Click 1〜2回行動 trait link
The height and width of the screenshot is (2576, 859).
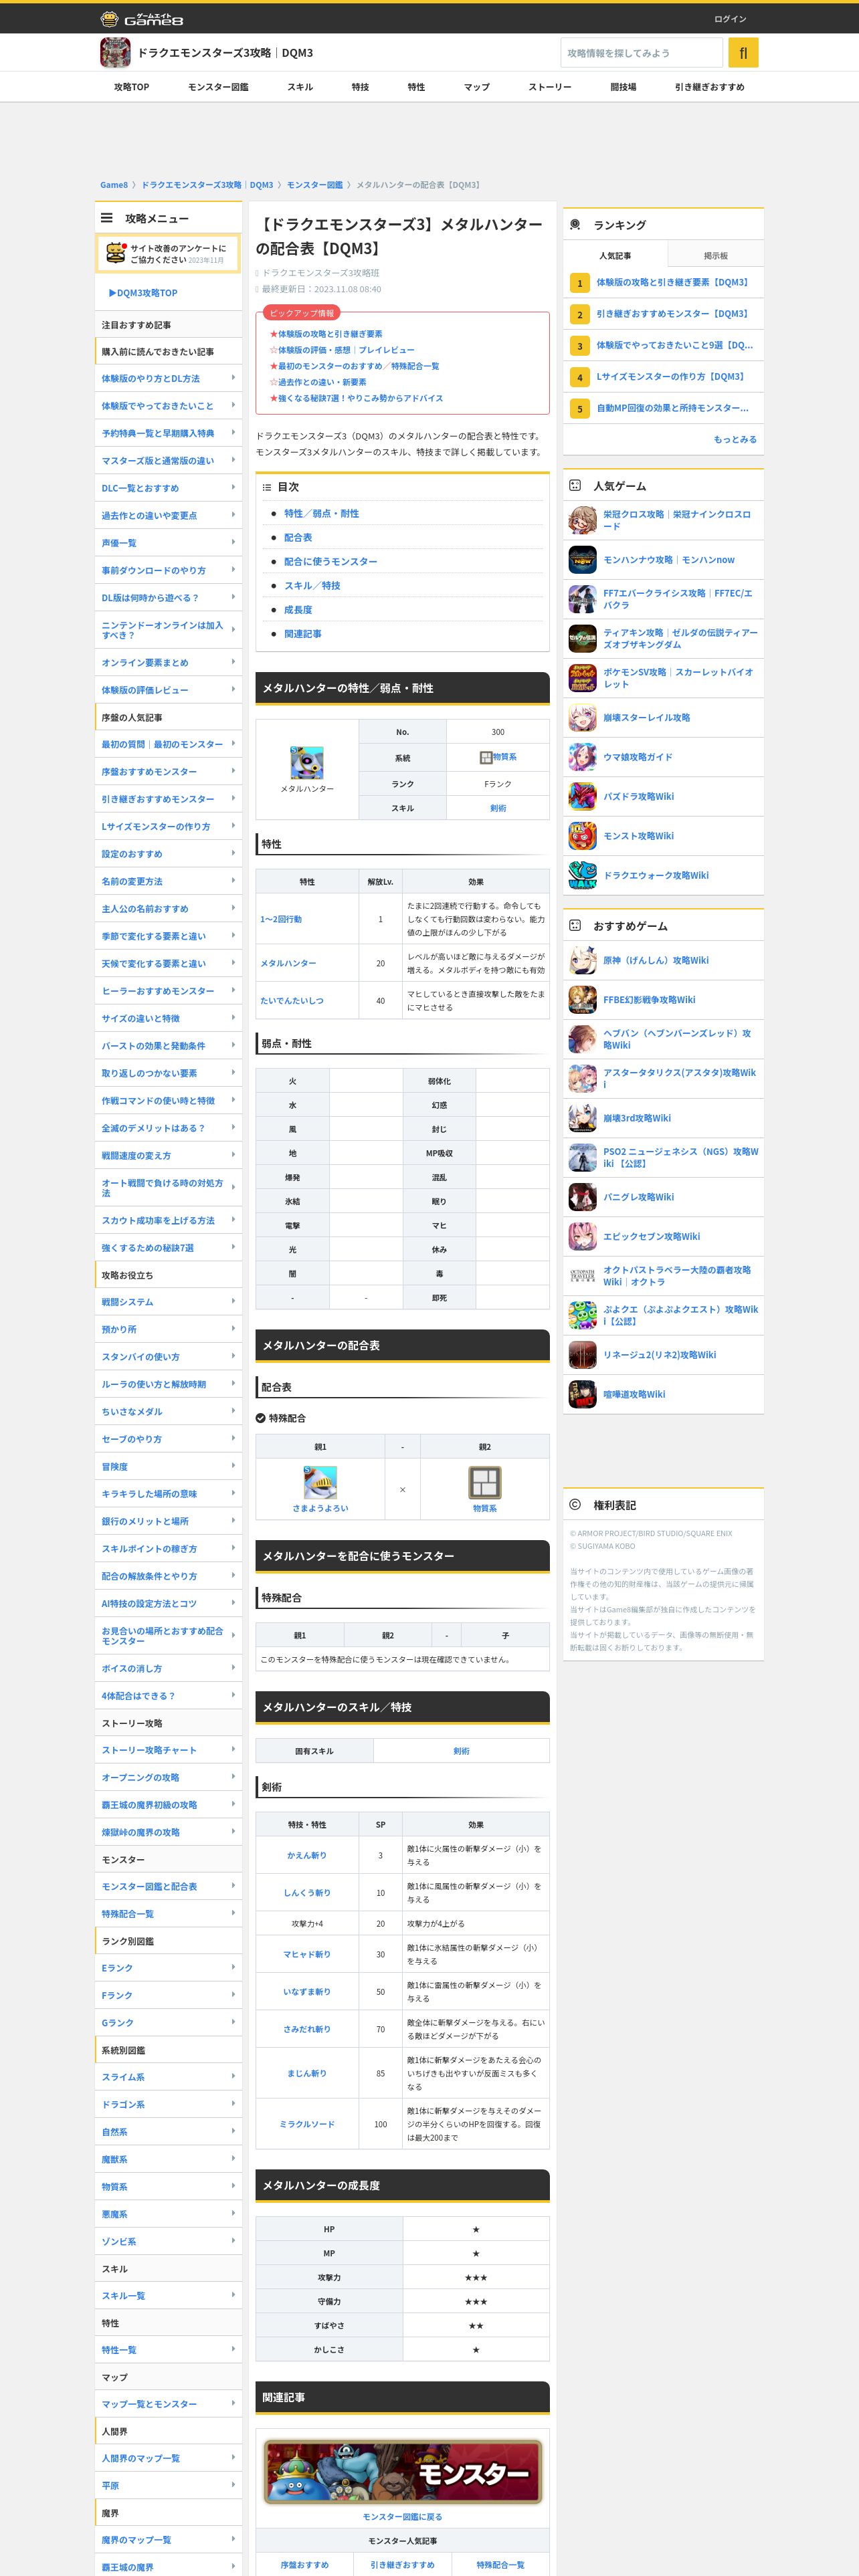tap(281, 919)
